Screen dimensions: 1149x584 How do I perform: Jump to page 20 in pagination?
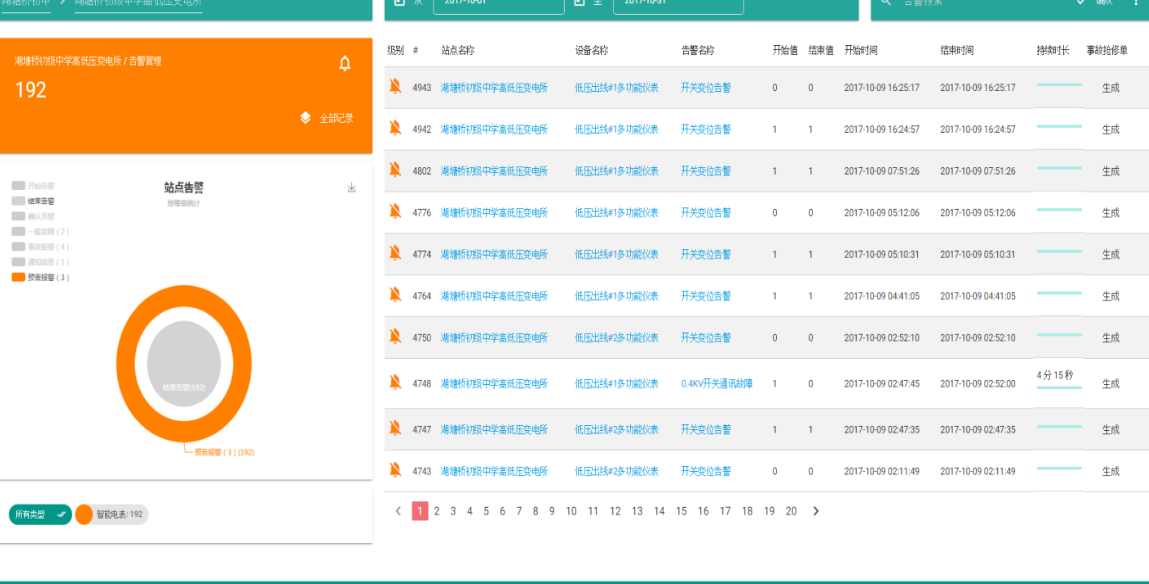tap(791, 511)
